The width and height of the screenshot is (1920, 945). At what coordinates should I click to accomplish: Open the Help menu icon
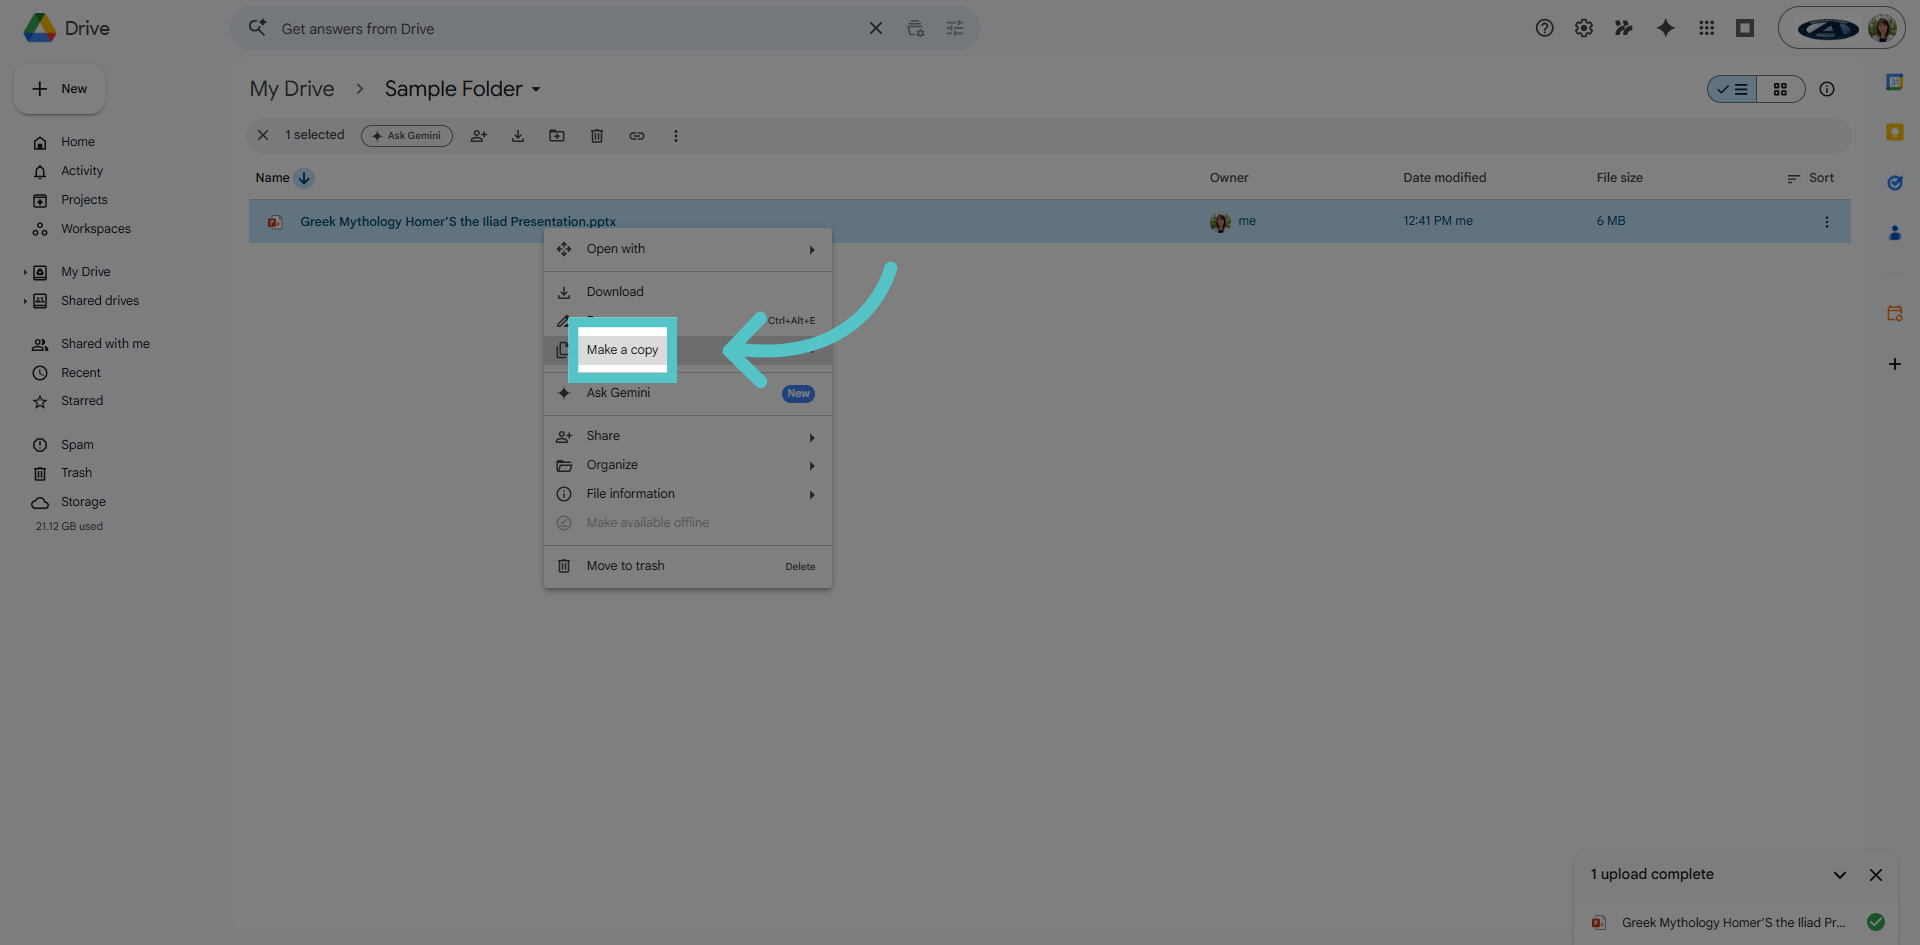pos(1545,28)
